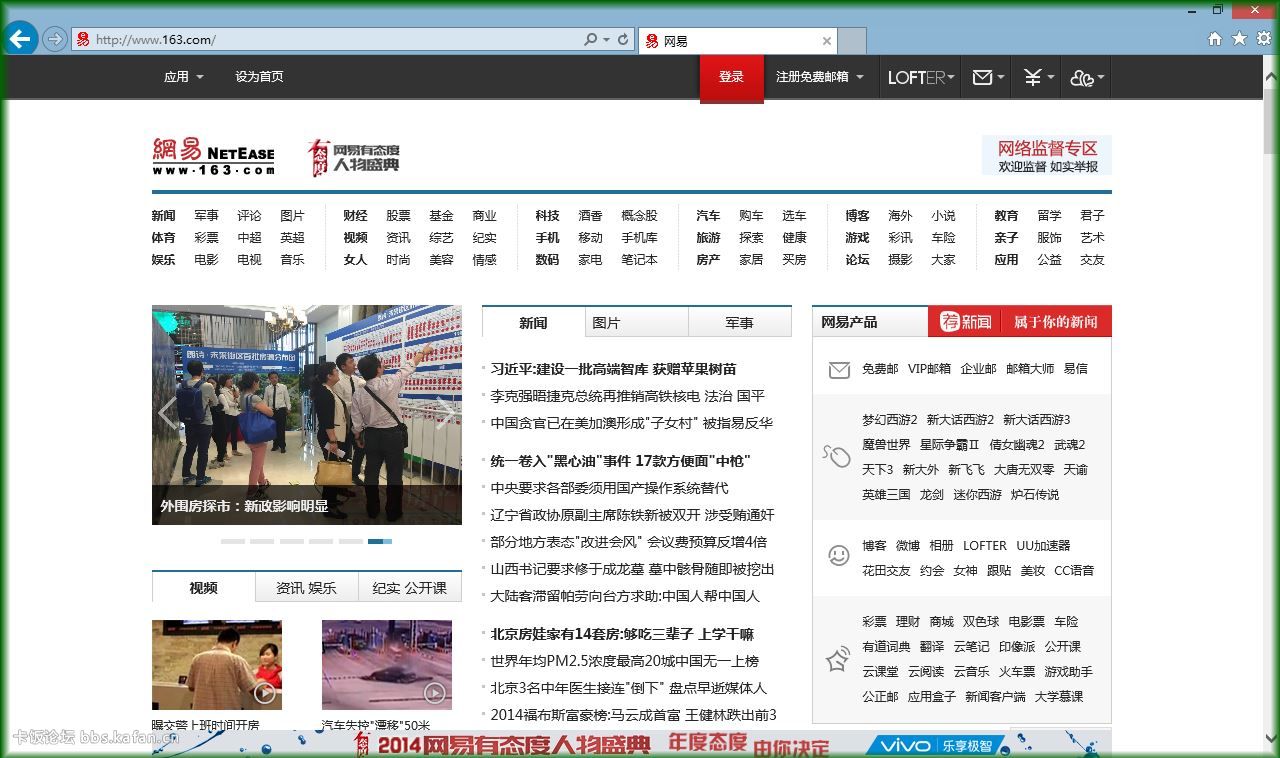Click the refresh icon in address bar
This screenshot has width=1280, height=758.
click(623, 40)
